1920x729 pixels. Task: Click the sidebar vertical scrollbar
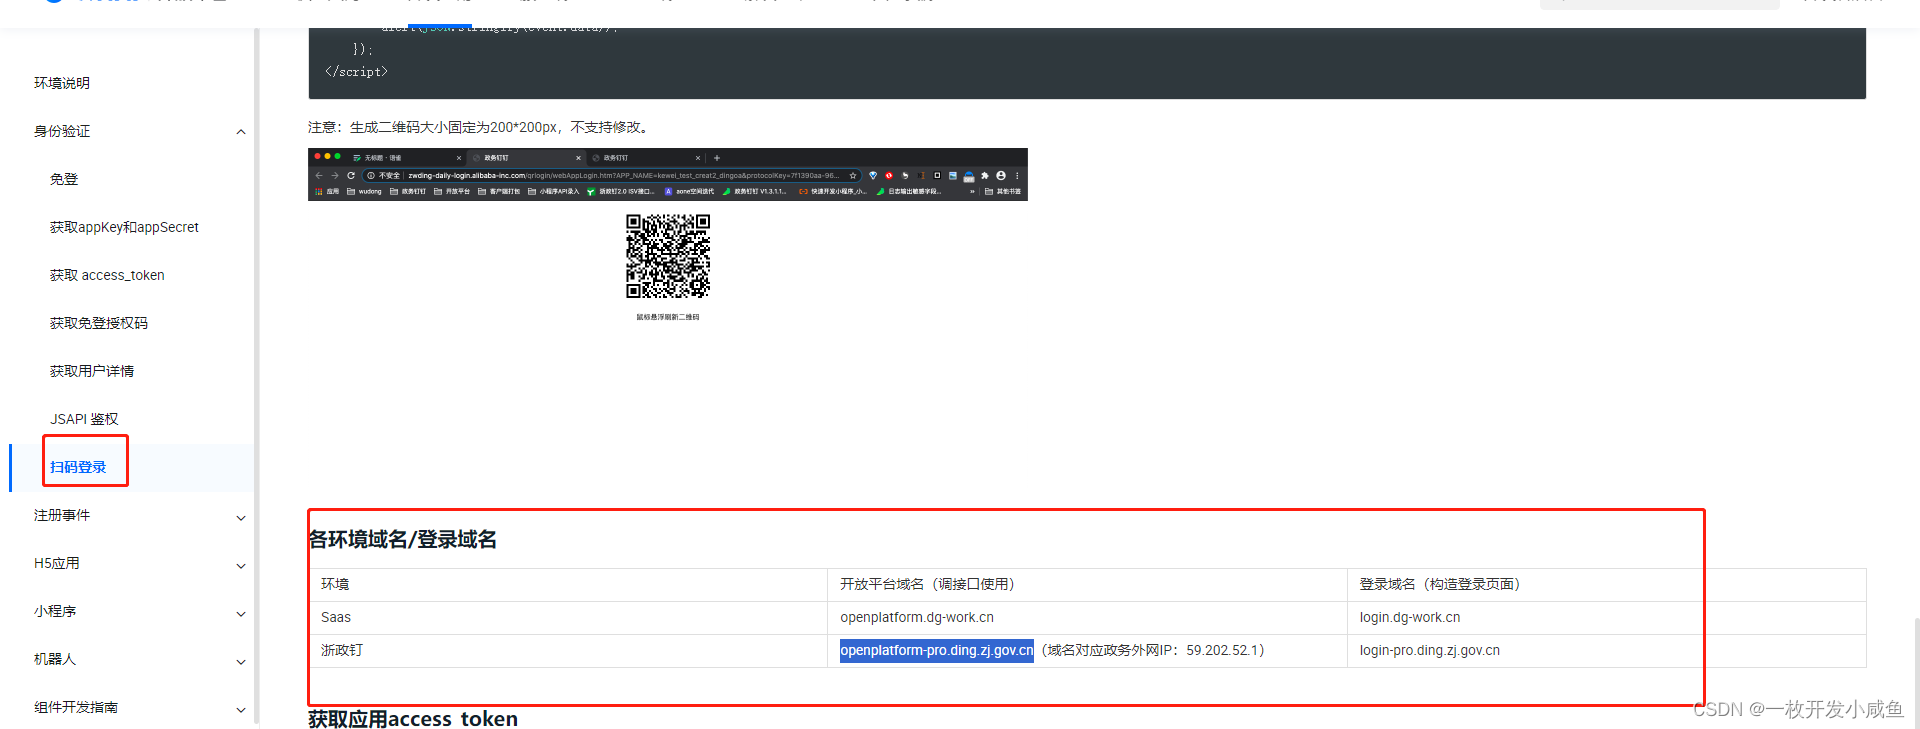[257, 375]
